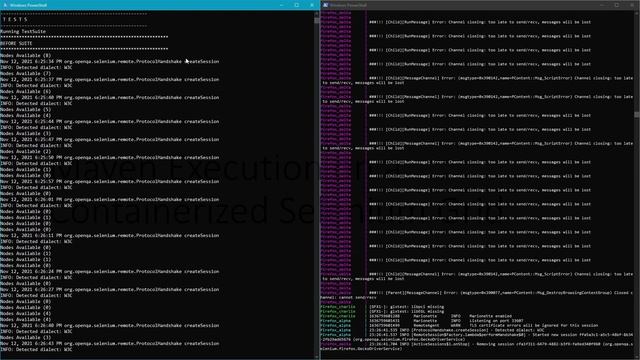The width and height of the screenshot is (640, 360).
Task: Click the 6:25:44 PM createSession log line
Action: [x=109, y=122]
